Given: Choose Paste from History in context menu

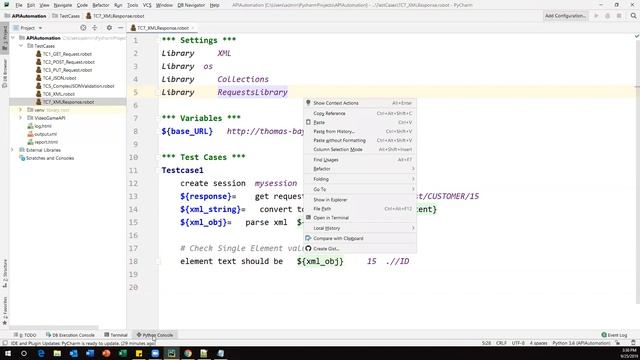Looking at the screenshot, I should tap(360, 131).
